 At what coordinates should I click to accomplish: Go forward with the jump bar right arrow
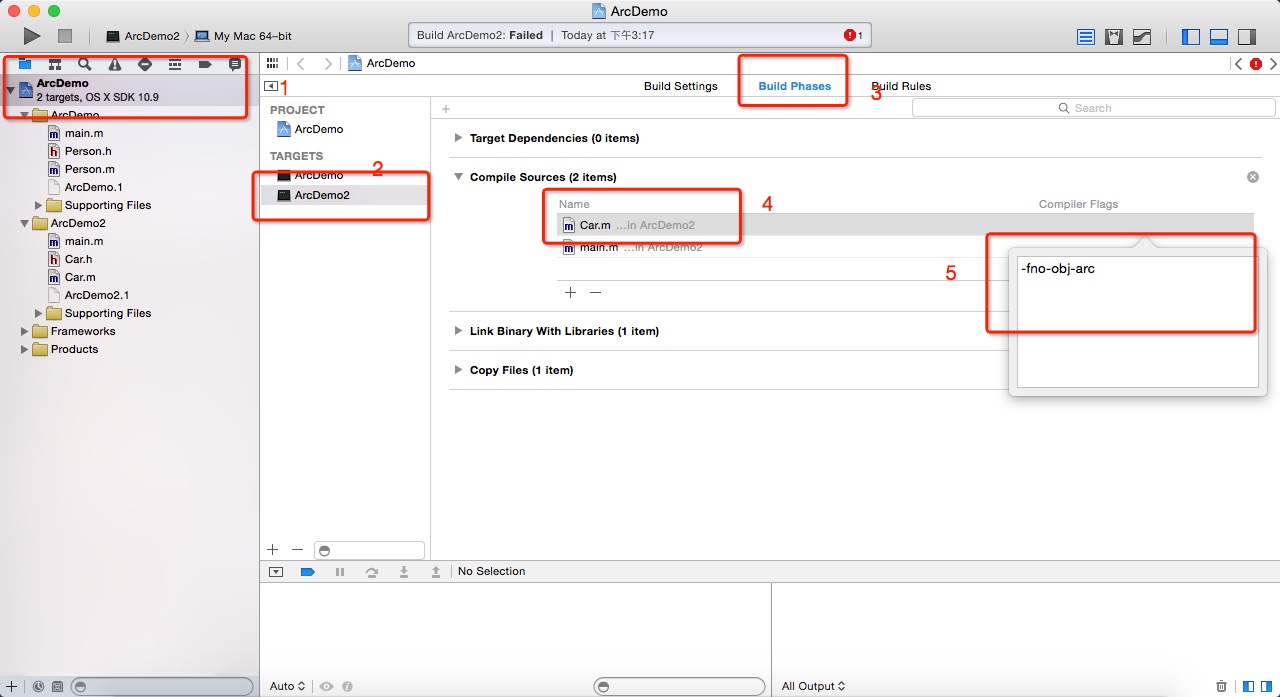coord(328,63)
